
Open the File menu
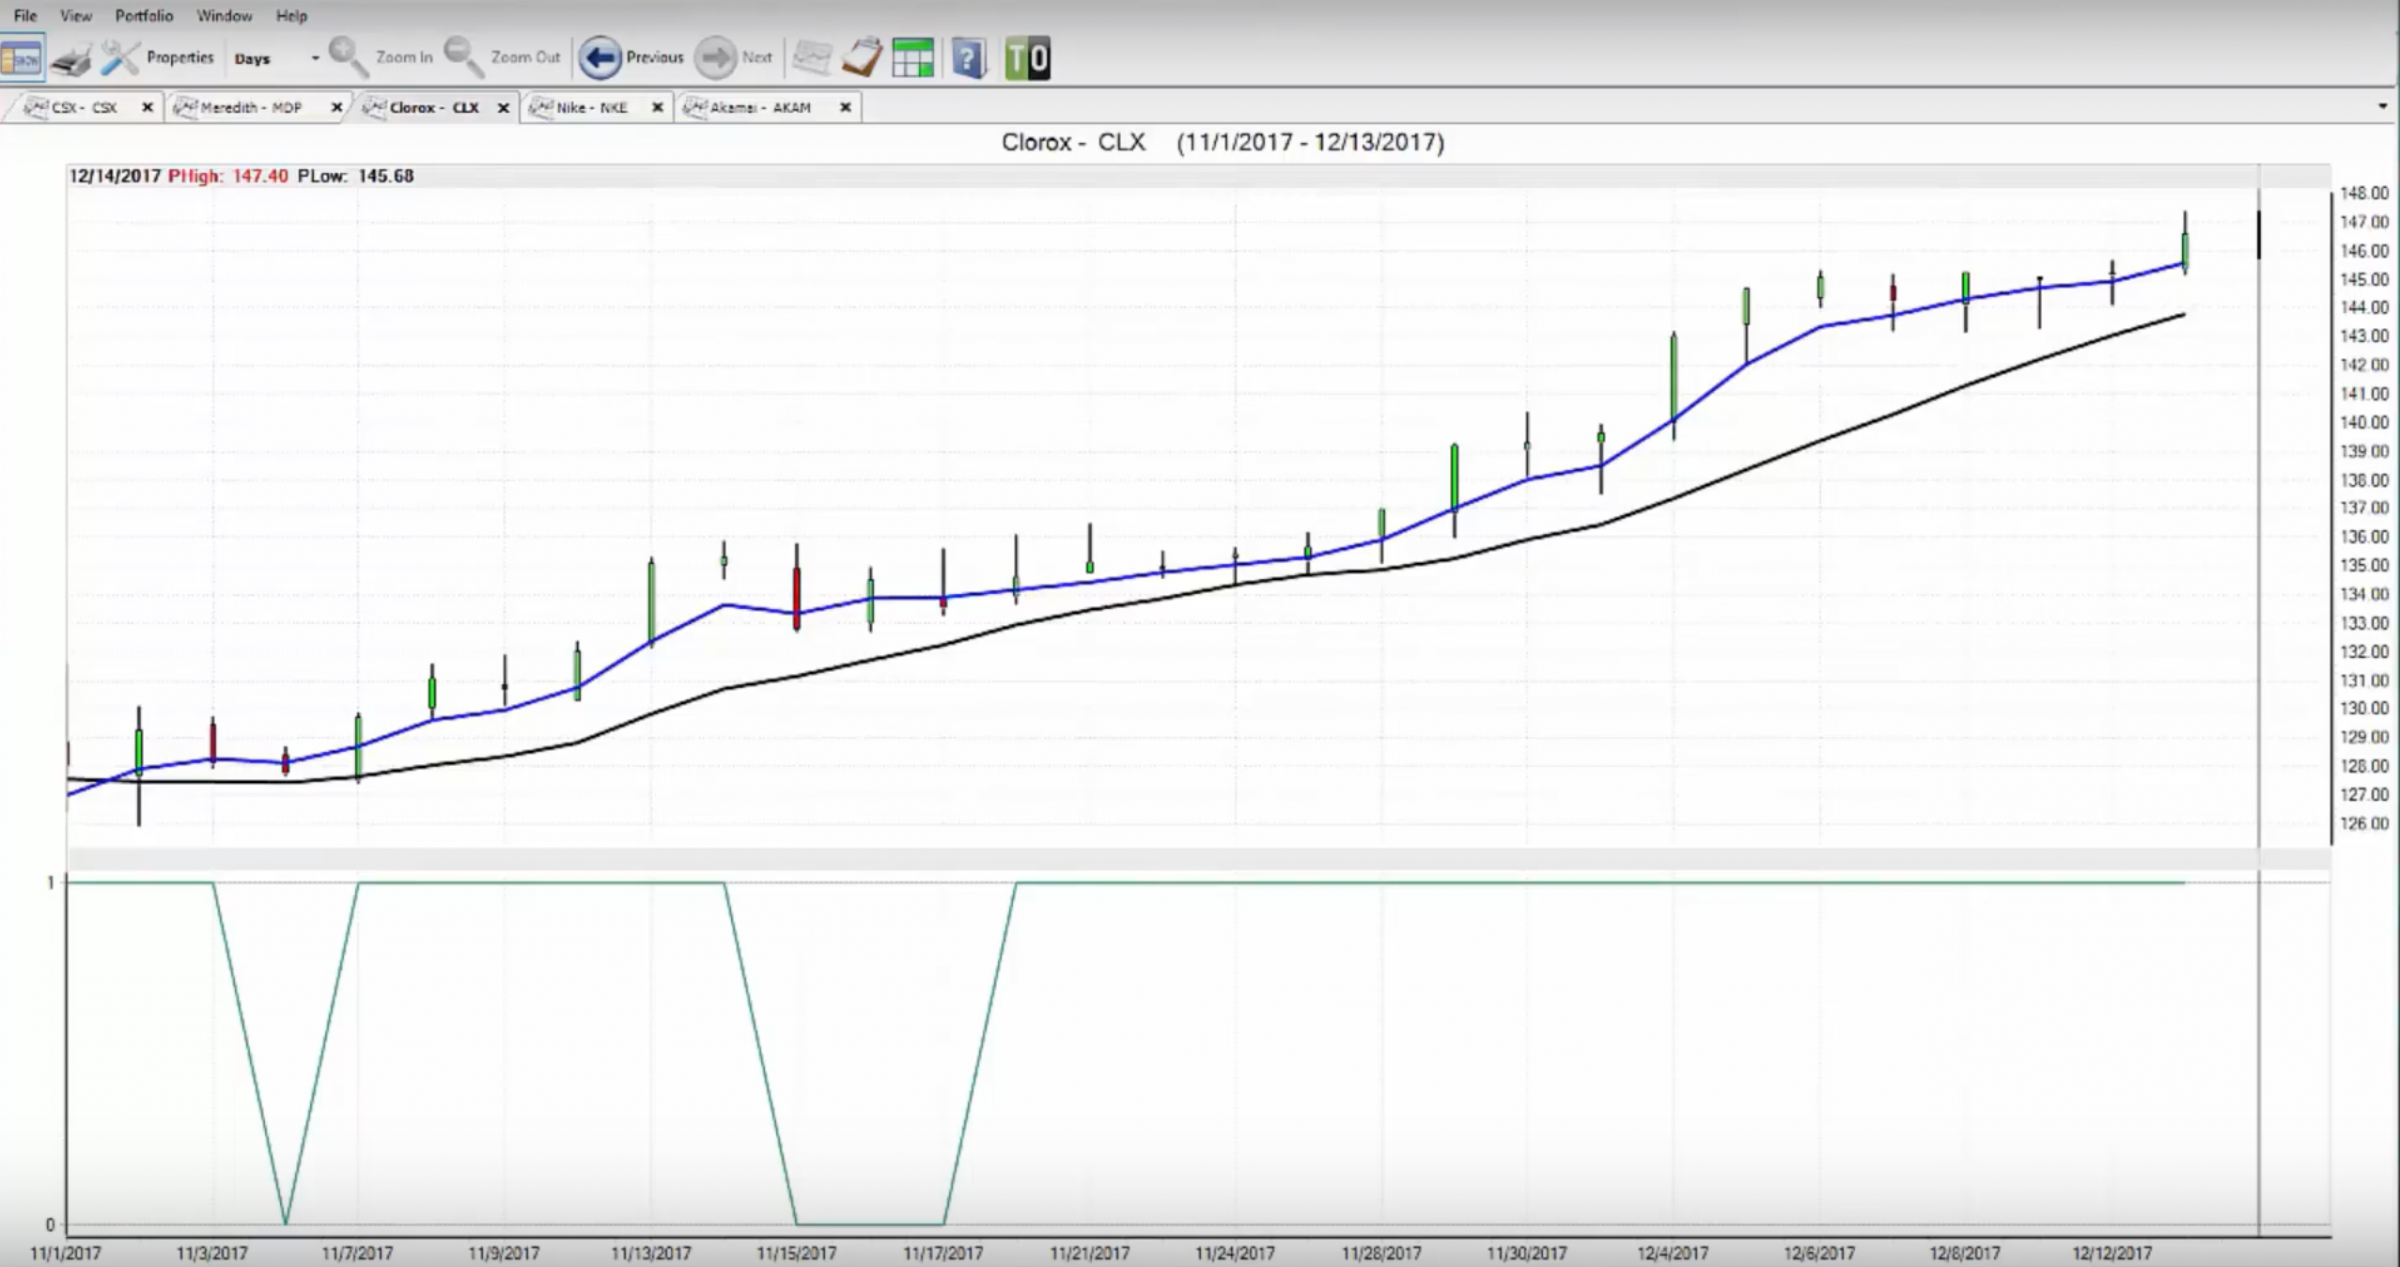[x=25, y=16]
